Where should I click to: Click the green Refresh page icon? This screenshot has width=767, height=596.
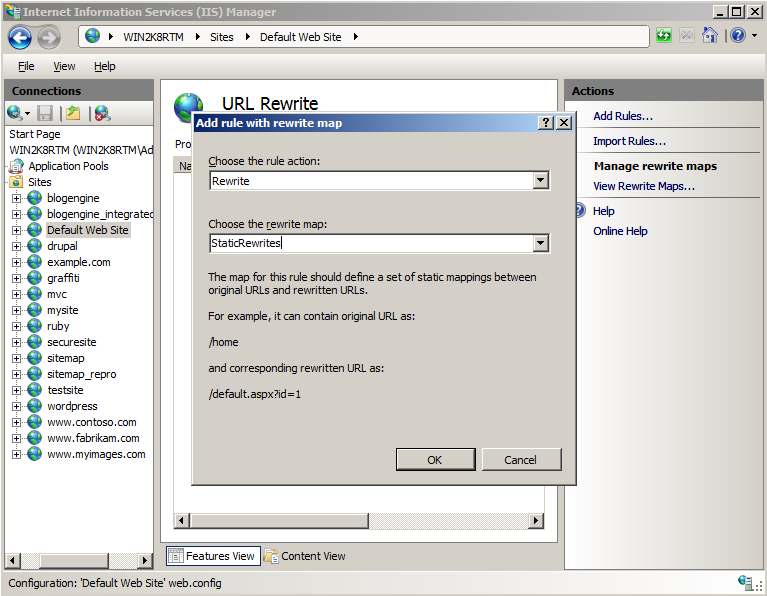tap(664, 36)
